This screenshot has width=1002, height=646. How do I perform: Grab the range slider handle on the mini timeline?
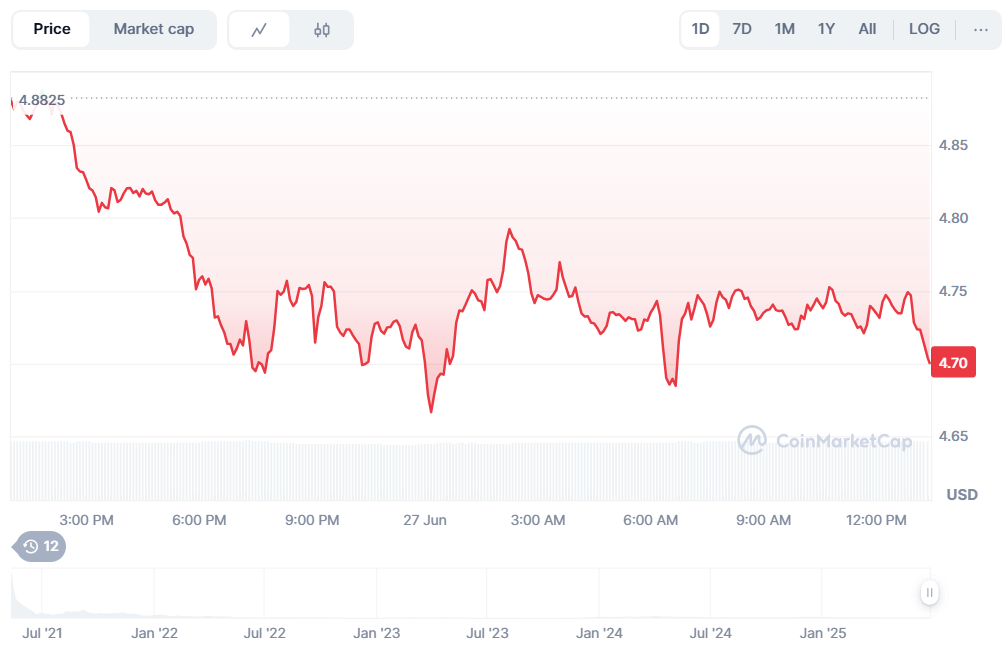(x=929, y=593)
